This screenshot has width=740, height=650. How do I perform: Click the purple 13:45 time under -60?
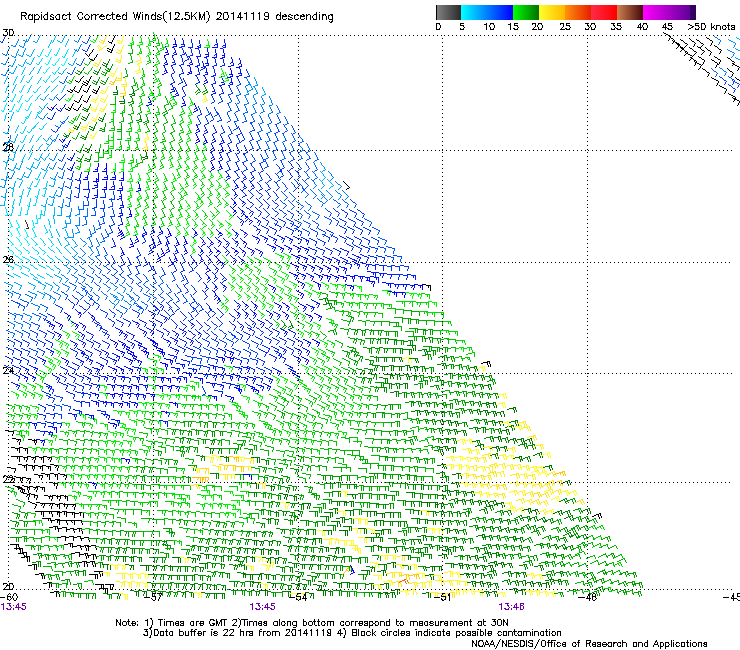point(14,607)
